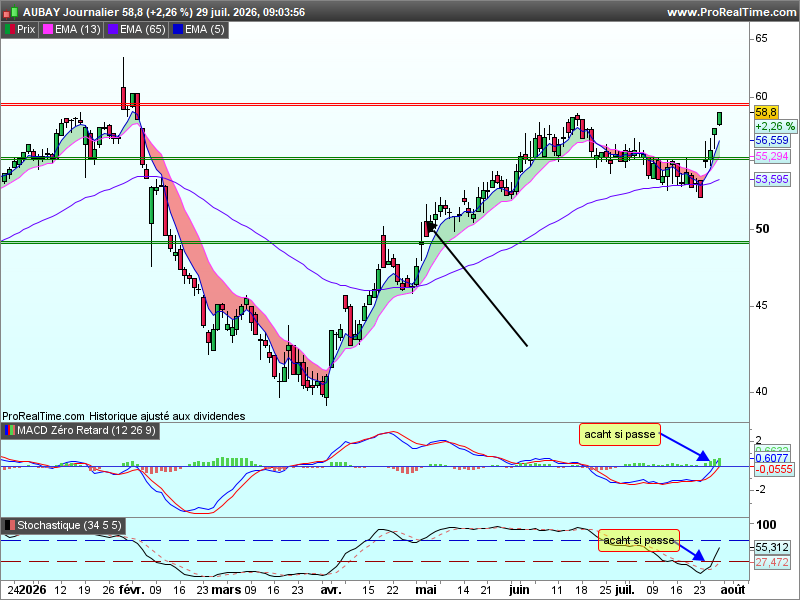800x600 pixels.
Task: Click the EMA (65) legend label
Action: click(142, 30)
